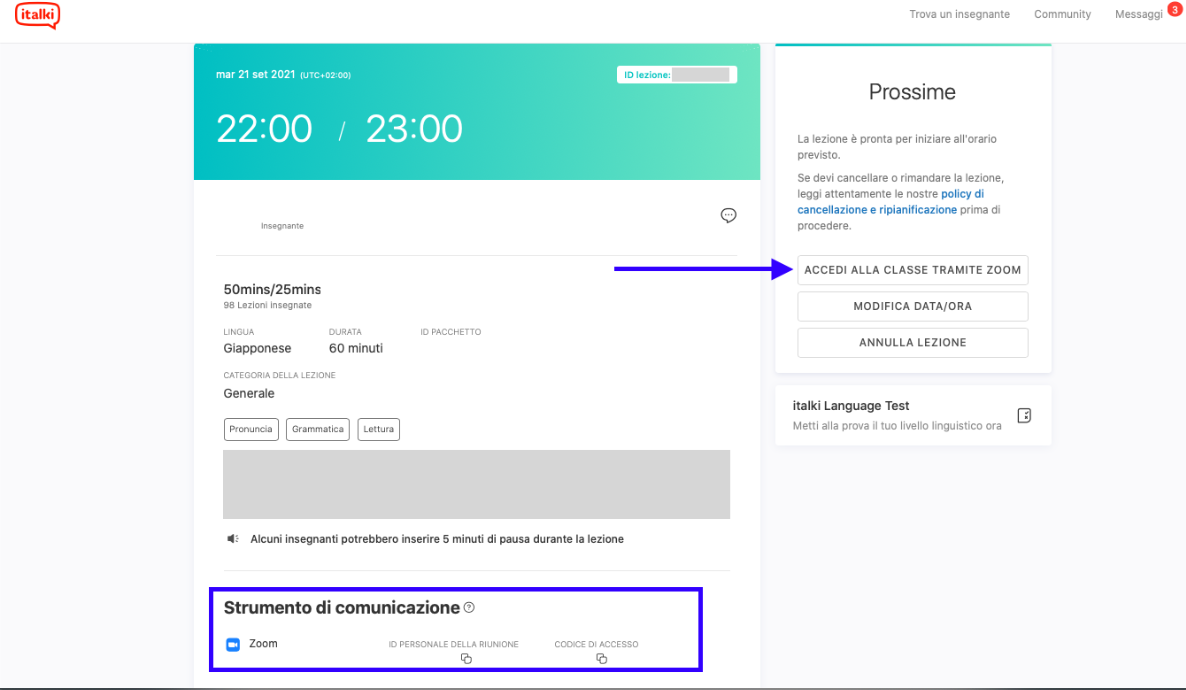Copy the Zoom access code
1186x690 pixels.
coord(601,658)
